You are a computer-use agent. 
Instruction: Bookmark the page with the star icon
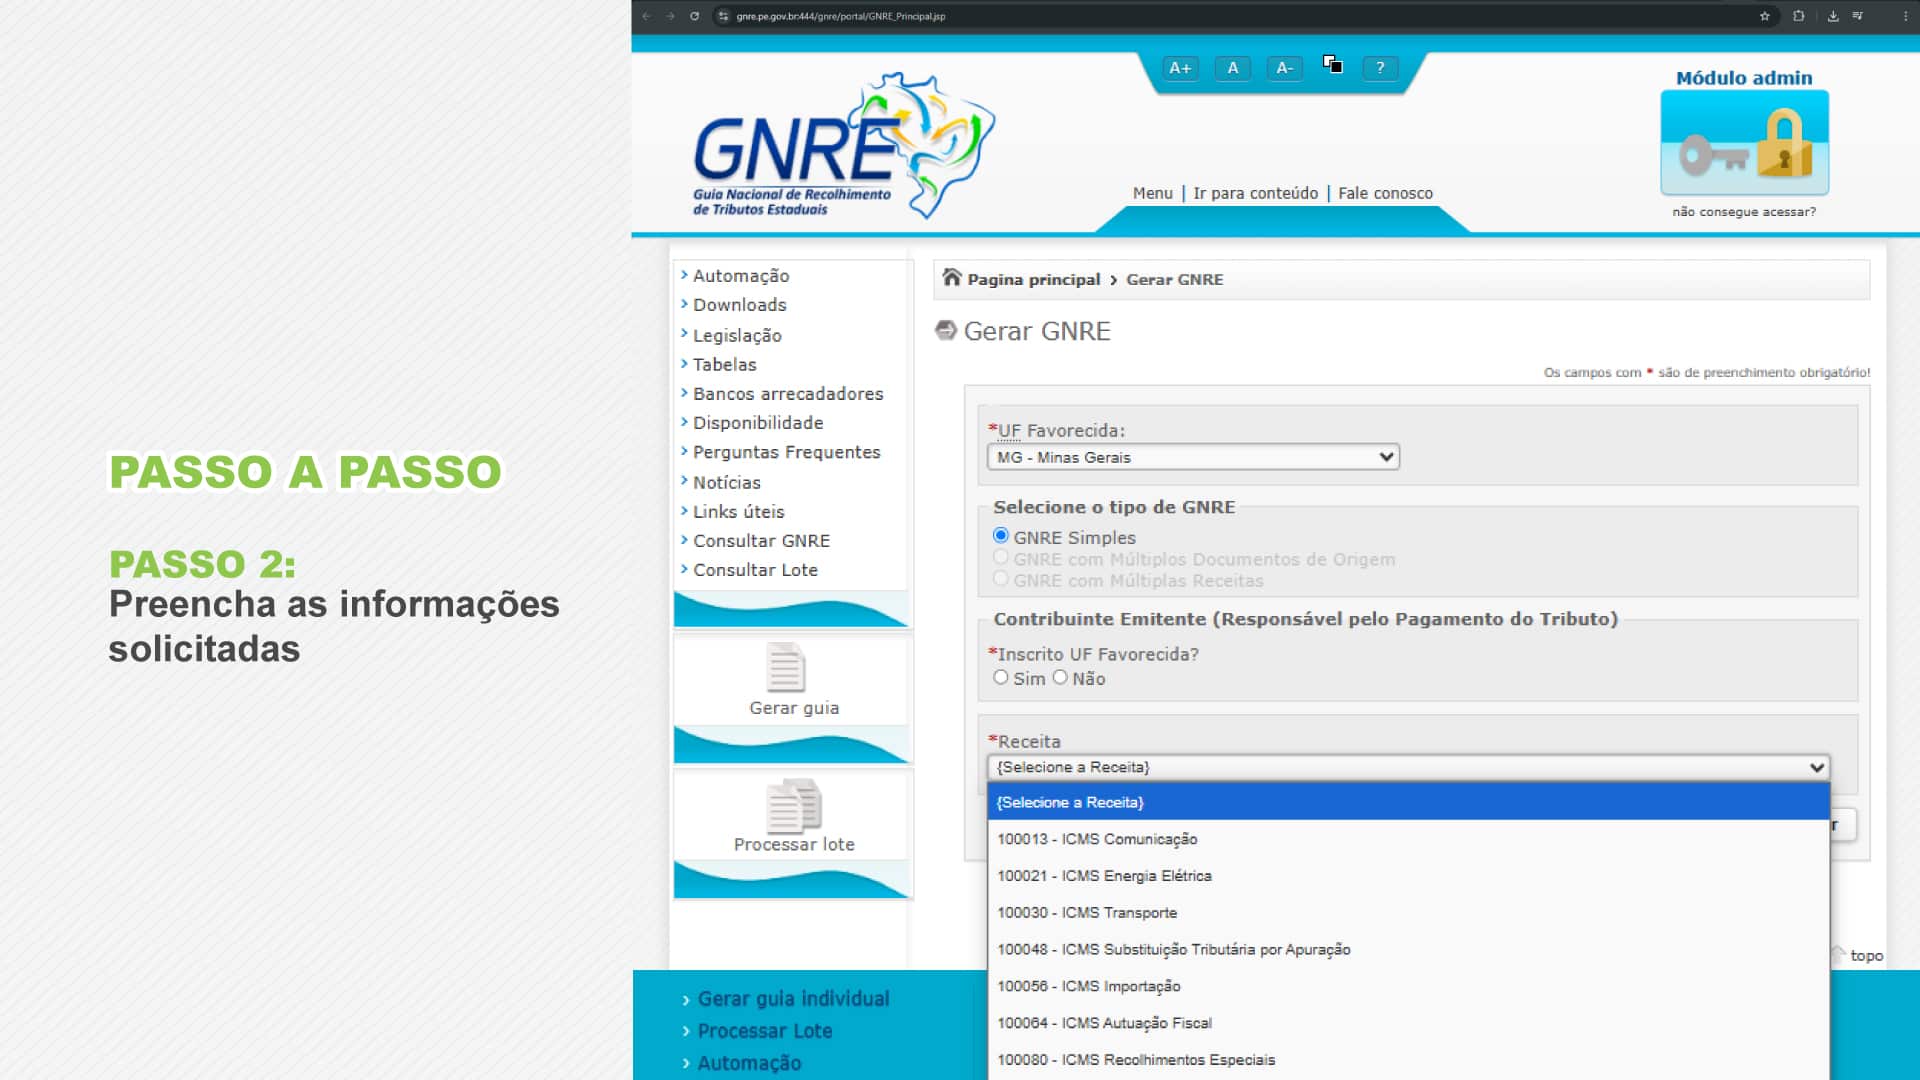pyautogui.click(x=1765, y=16)
